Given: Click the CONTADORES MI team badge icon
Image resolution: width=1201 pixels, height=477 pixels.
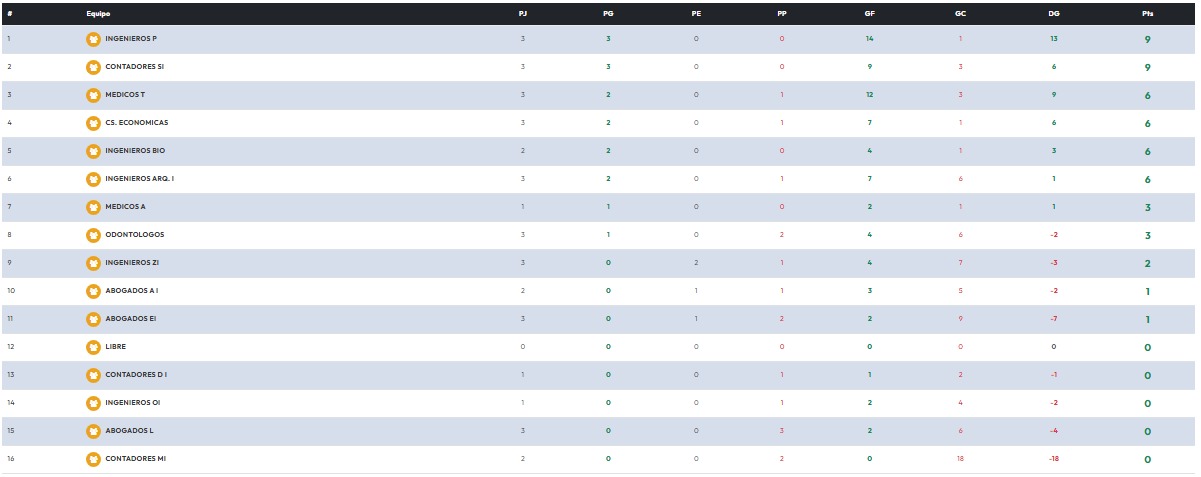Looking at the screenshot, I should pos(93,459).
